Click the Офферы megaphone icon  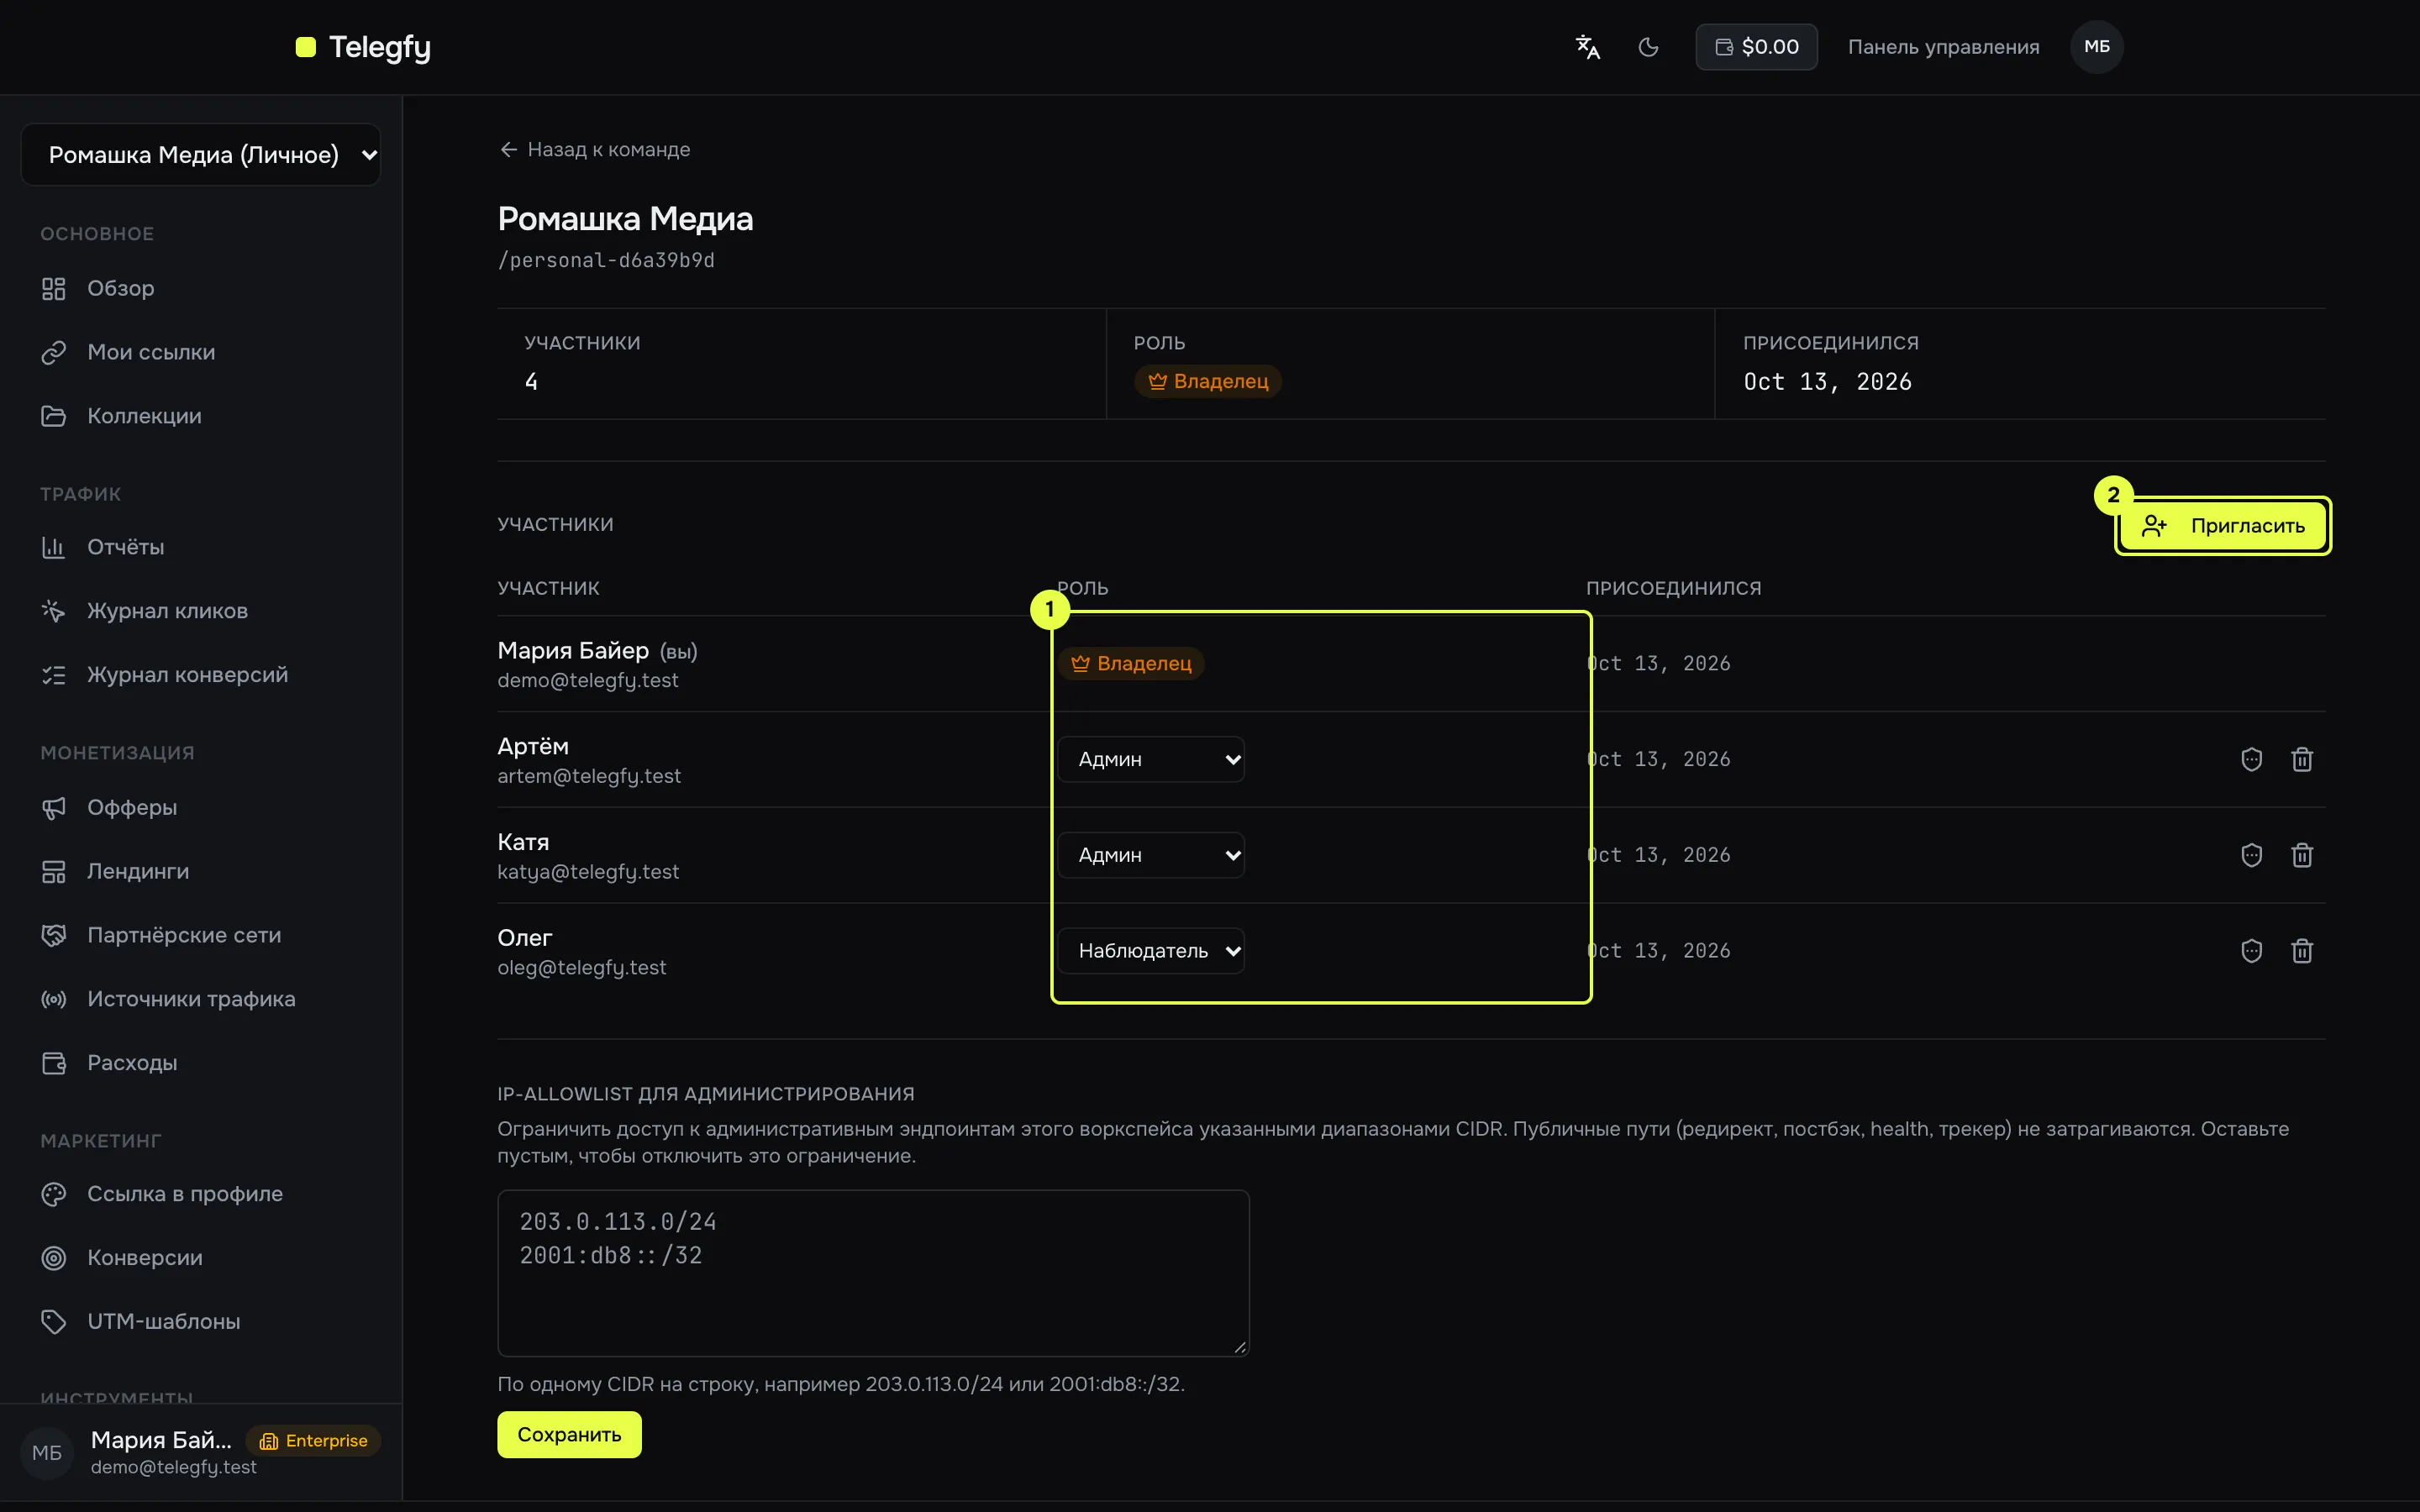tap(53, 807)
